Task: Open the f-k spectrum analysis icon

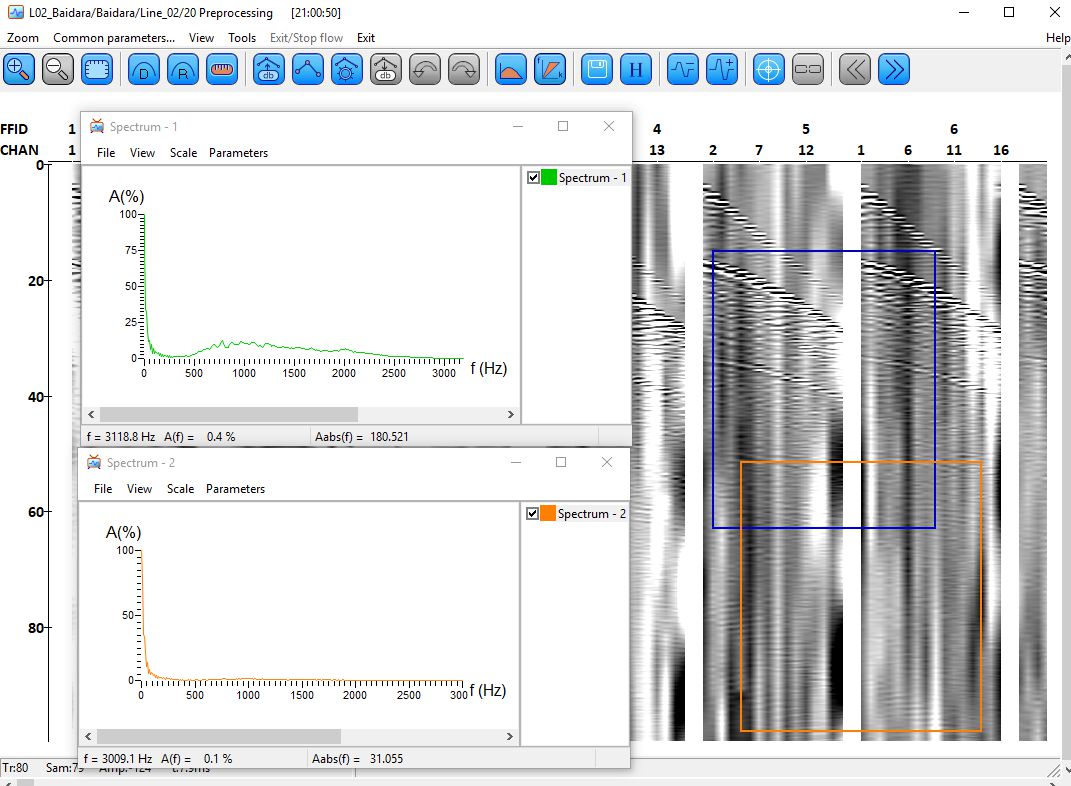Action: [550, 69]
